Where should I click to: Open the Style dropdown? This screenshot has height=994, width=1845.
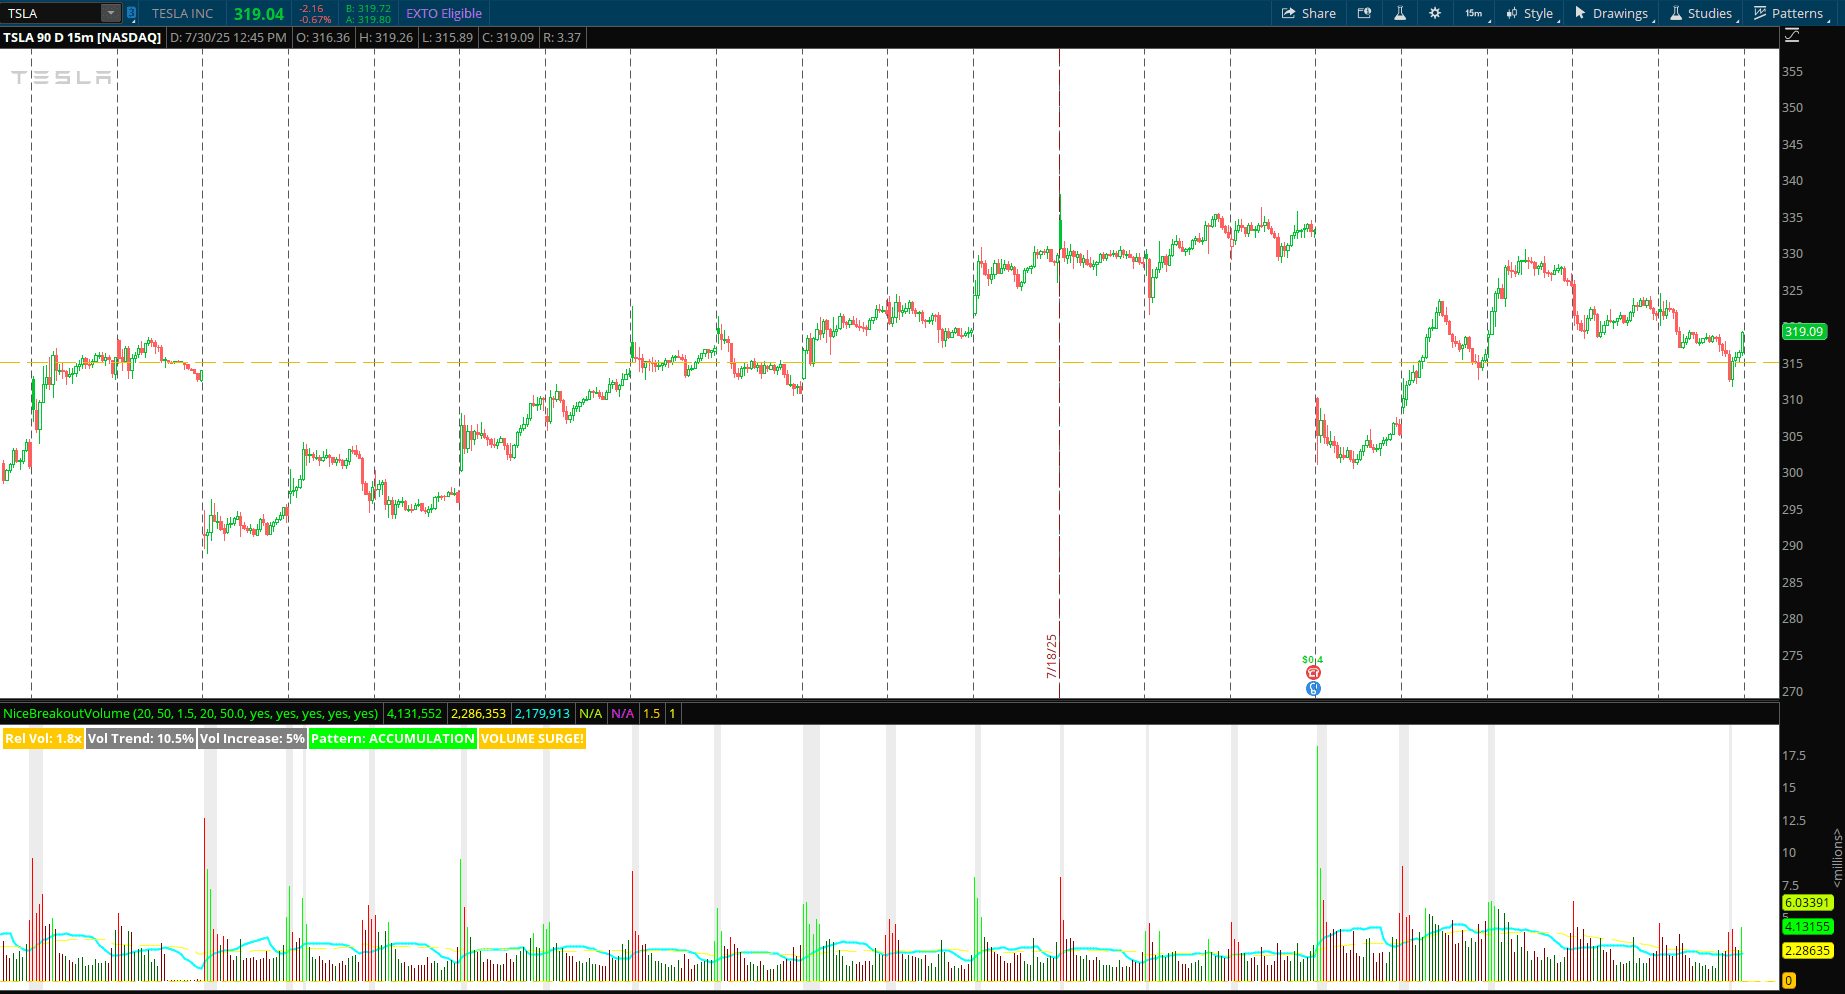[1535, 13]
